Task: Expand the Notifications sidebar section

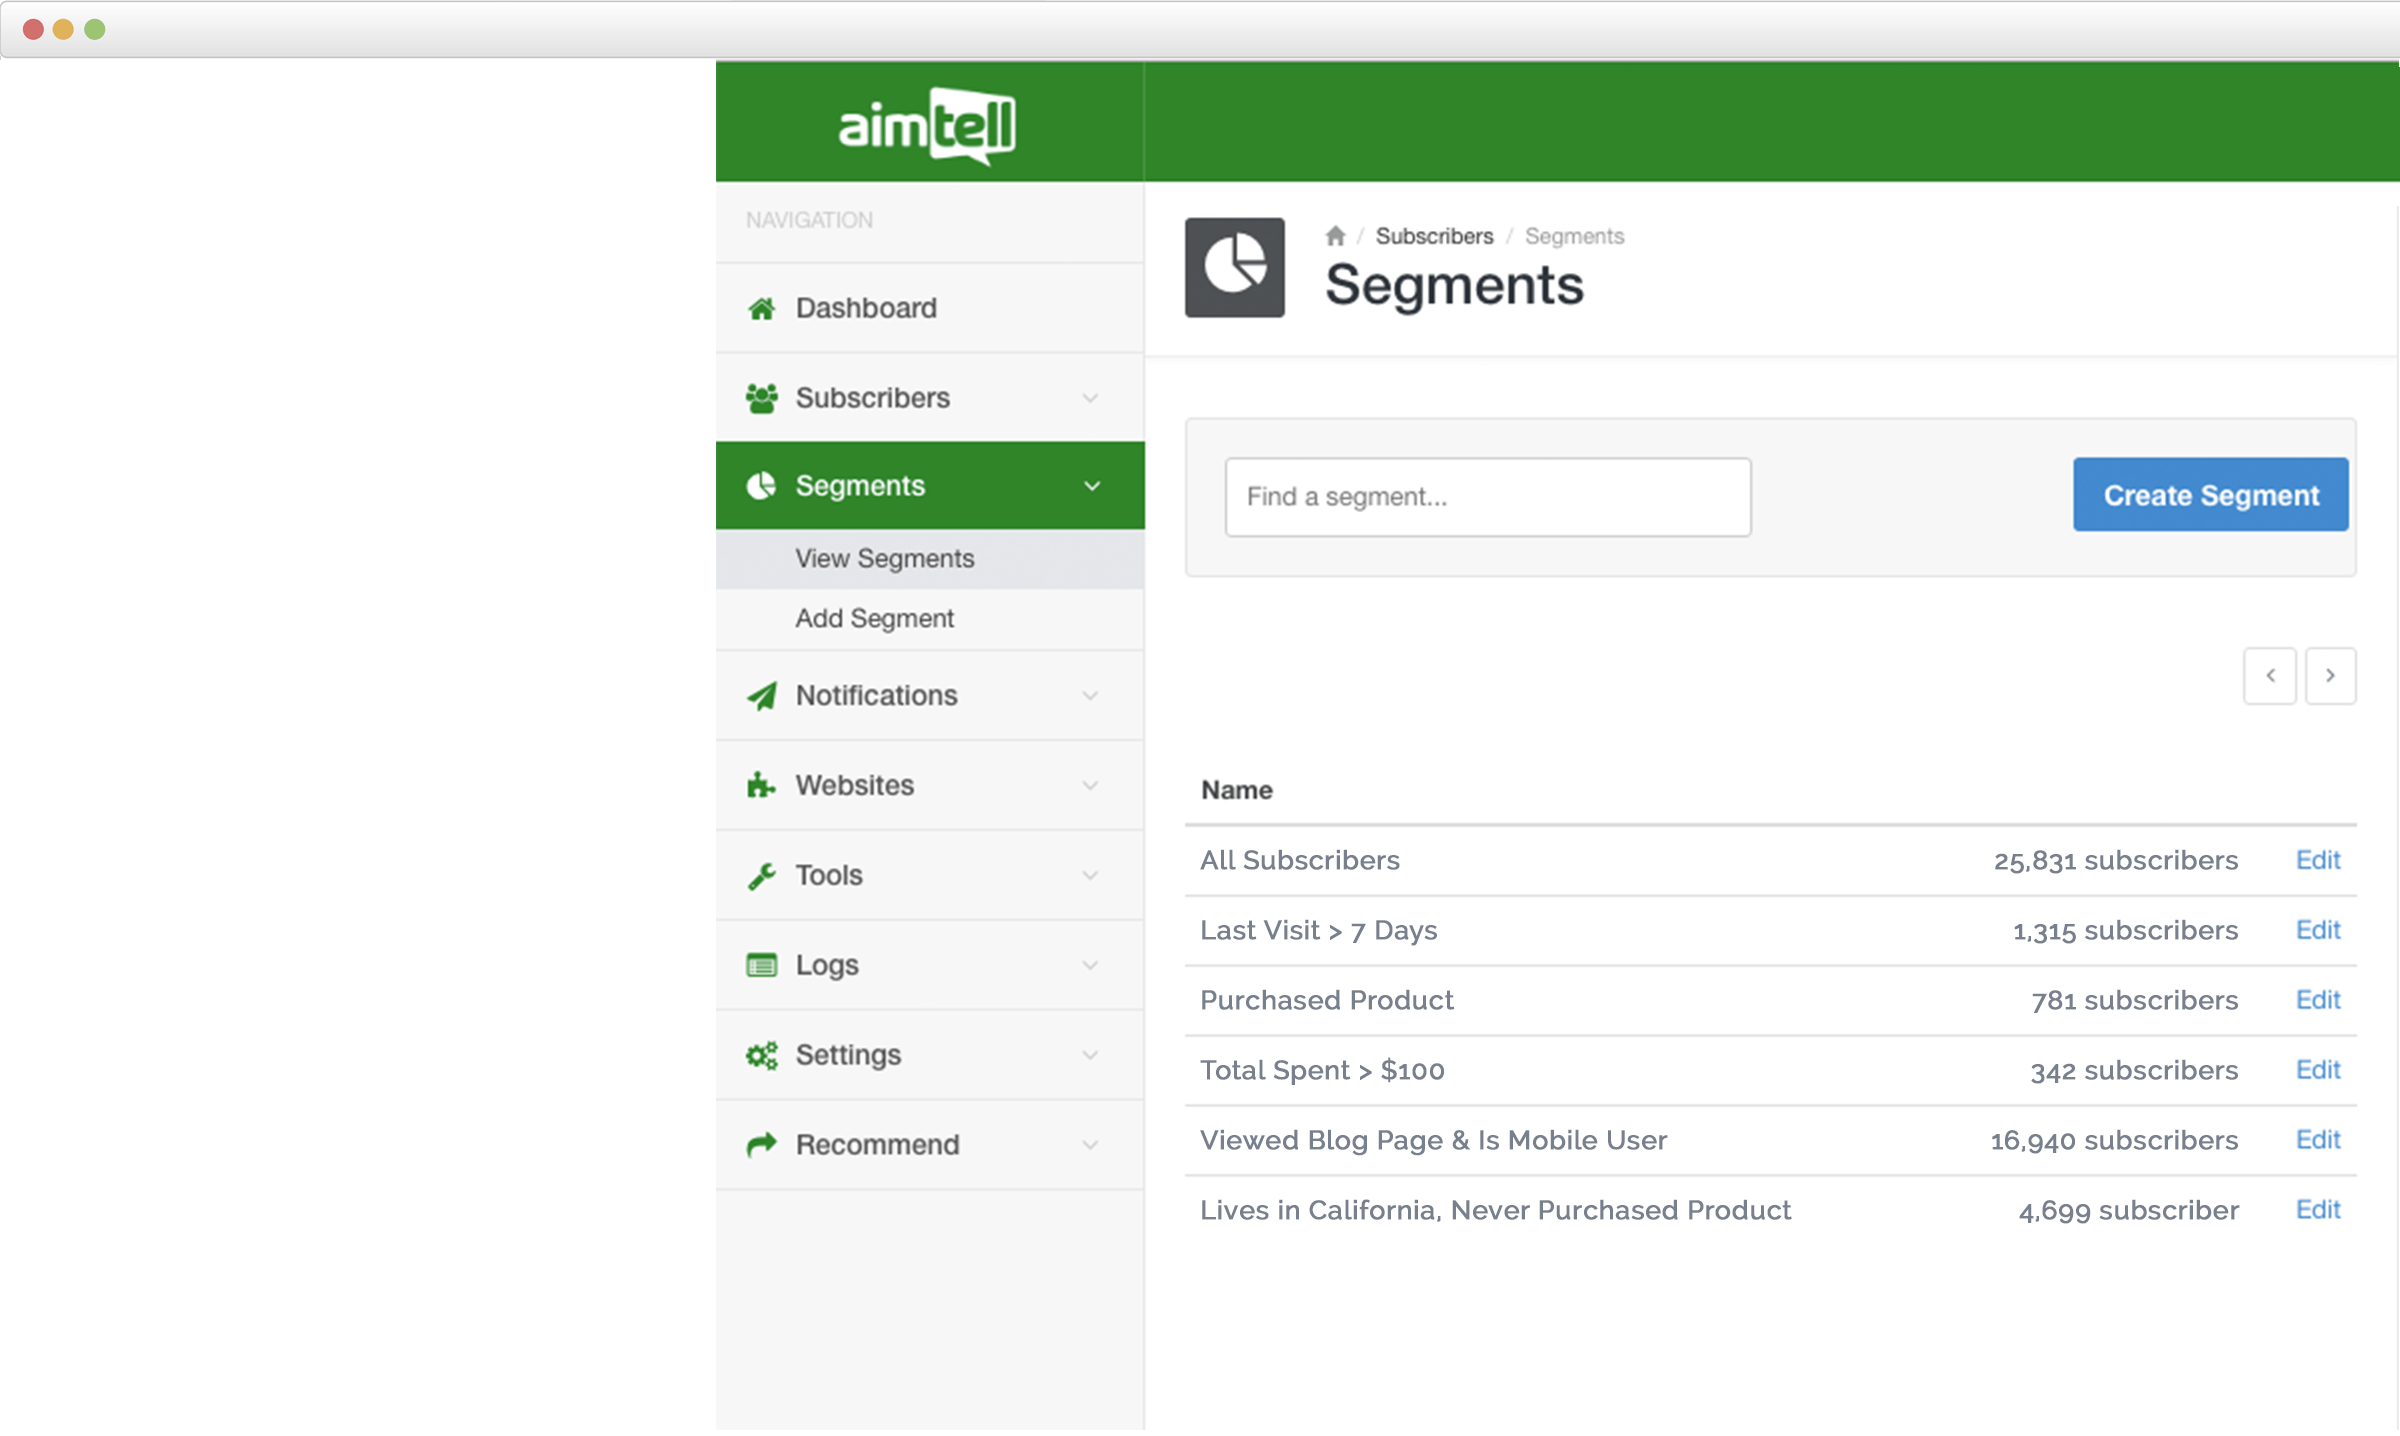Action: tap(1090, 695)
